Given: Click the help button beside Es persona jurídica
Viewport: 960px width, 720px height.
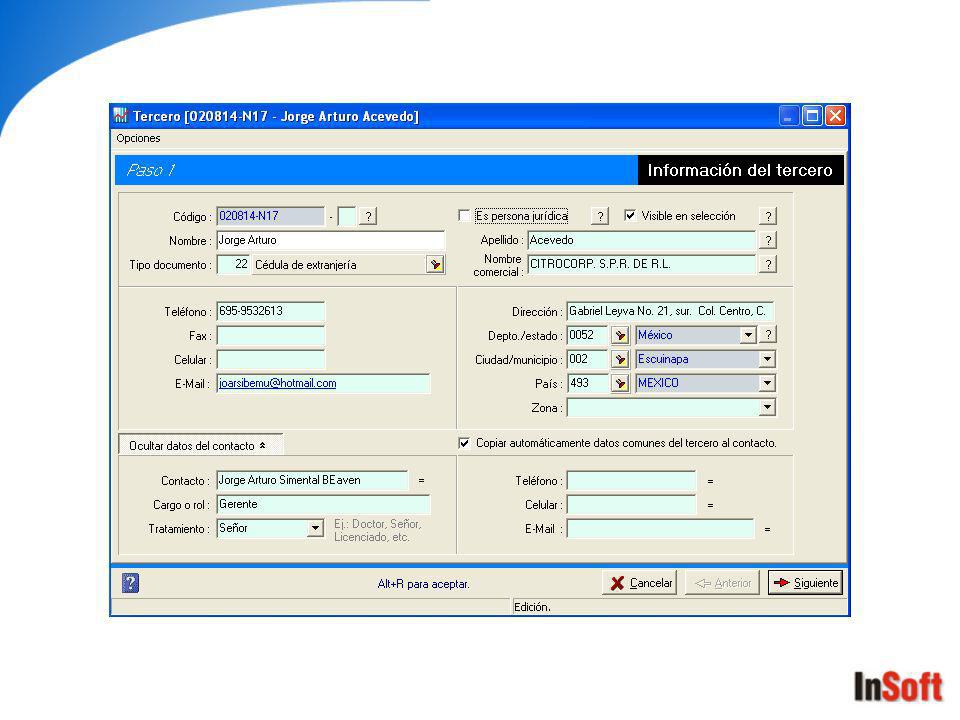Looking at the screenshot, I should point(600,216).
